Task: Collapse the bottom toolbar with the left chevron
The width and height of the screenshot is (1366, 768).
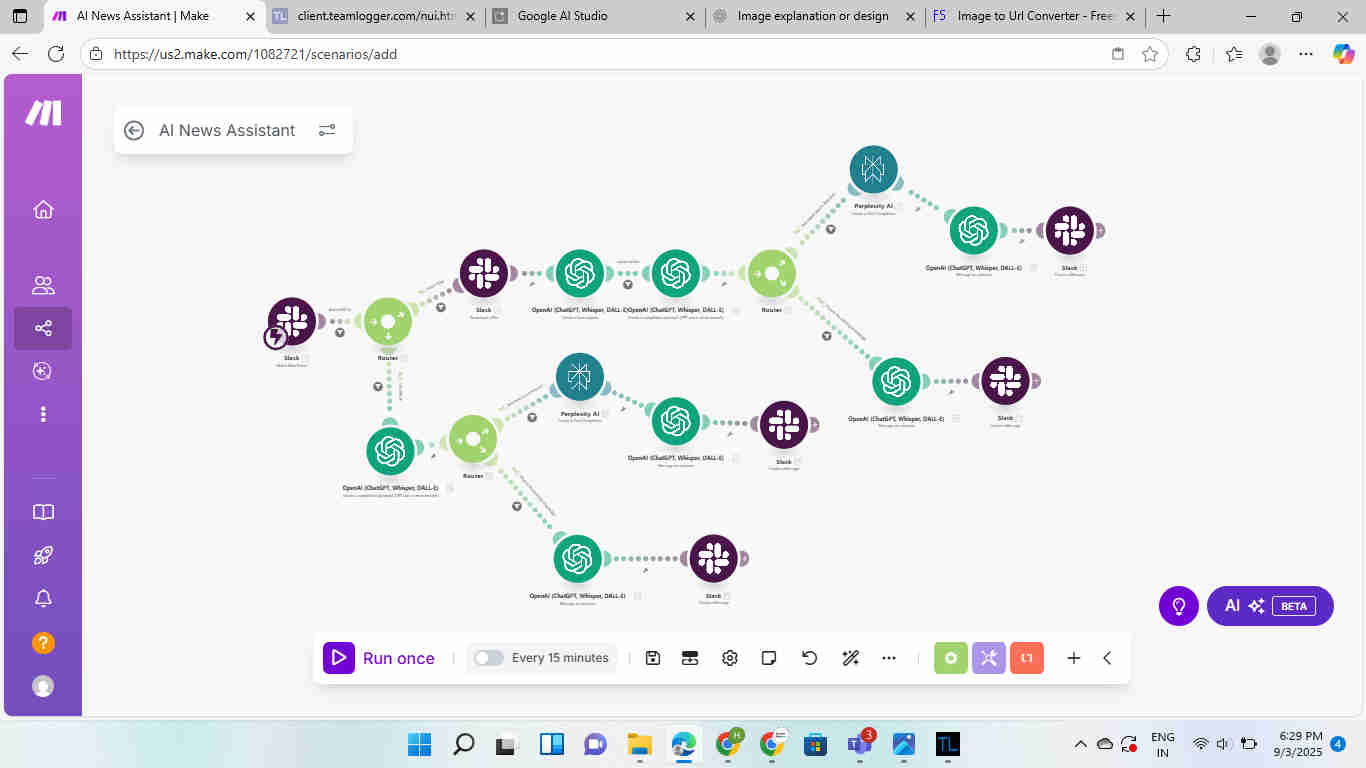Action: pos(1107,658)
